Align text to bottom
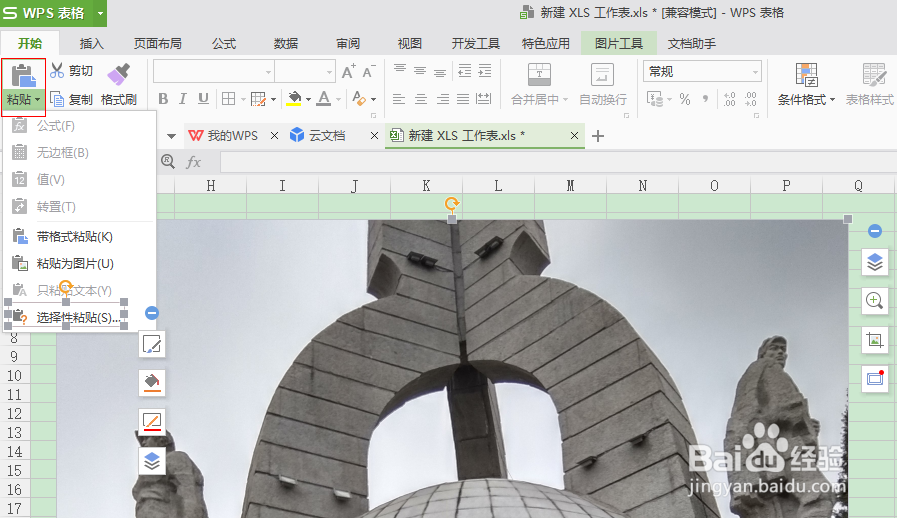This screenshot has height=518, width=897. 440,72
